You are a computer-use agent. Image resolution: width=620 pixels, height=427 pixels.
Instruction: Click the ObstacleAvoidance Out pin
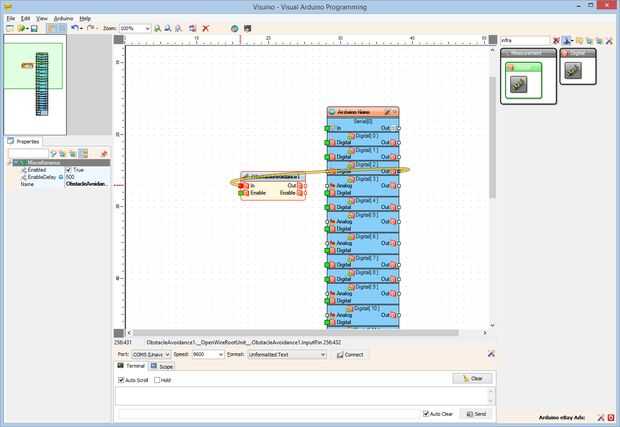point(305,185)
